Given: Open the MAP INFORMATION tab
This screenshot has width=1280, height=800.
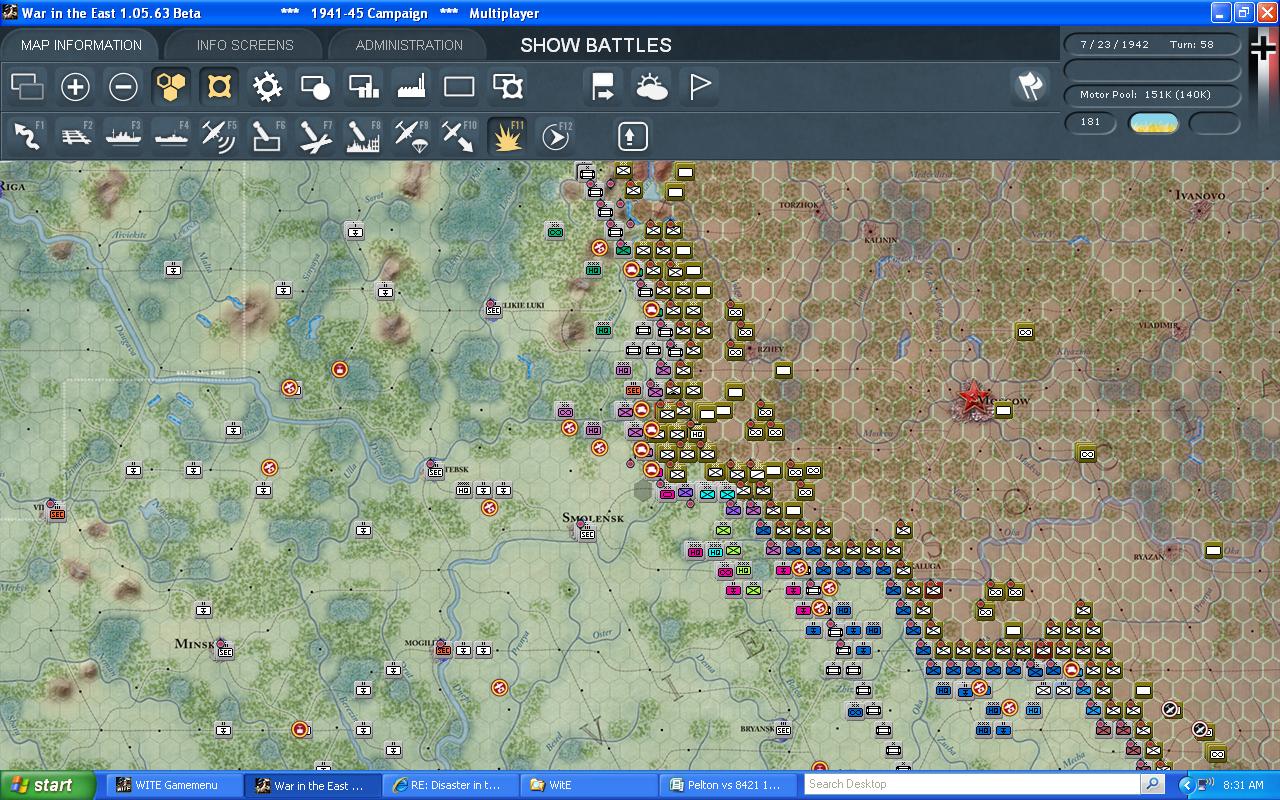Looking at the screenshot, I should [x=81, y=45].
